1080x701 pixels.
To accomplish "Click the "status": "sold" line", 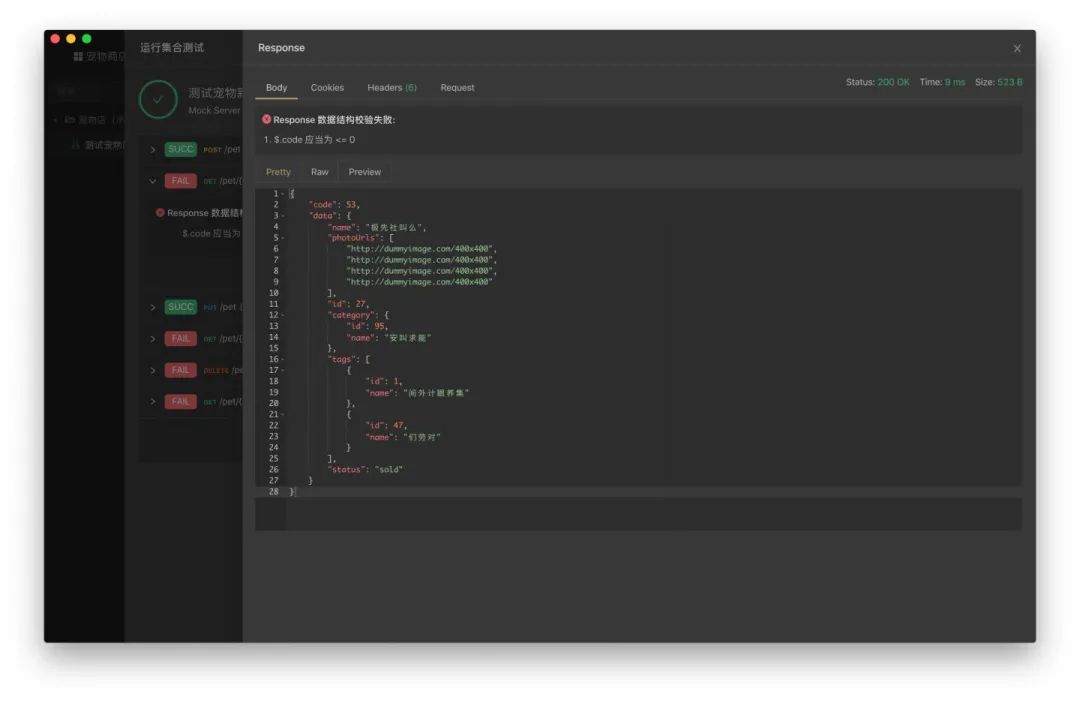I will pyautogui.click(x=365, y=470).
